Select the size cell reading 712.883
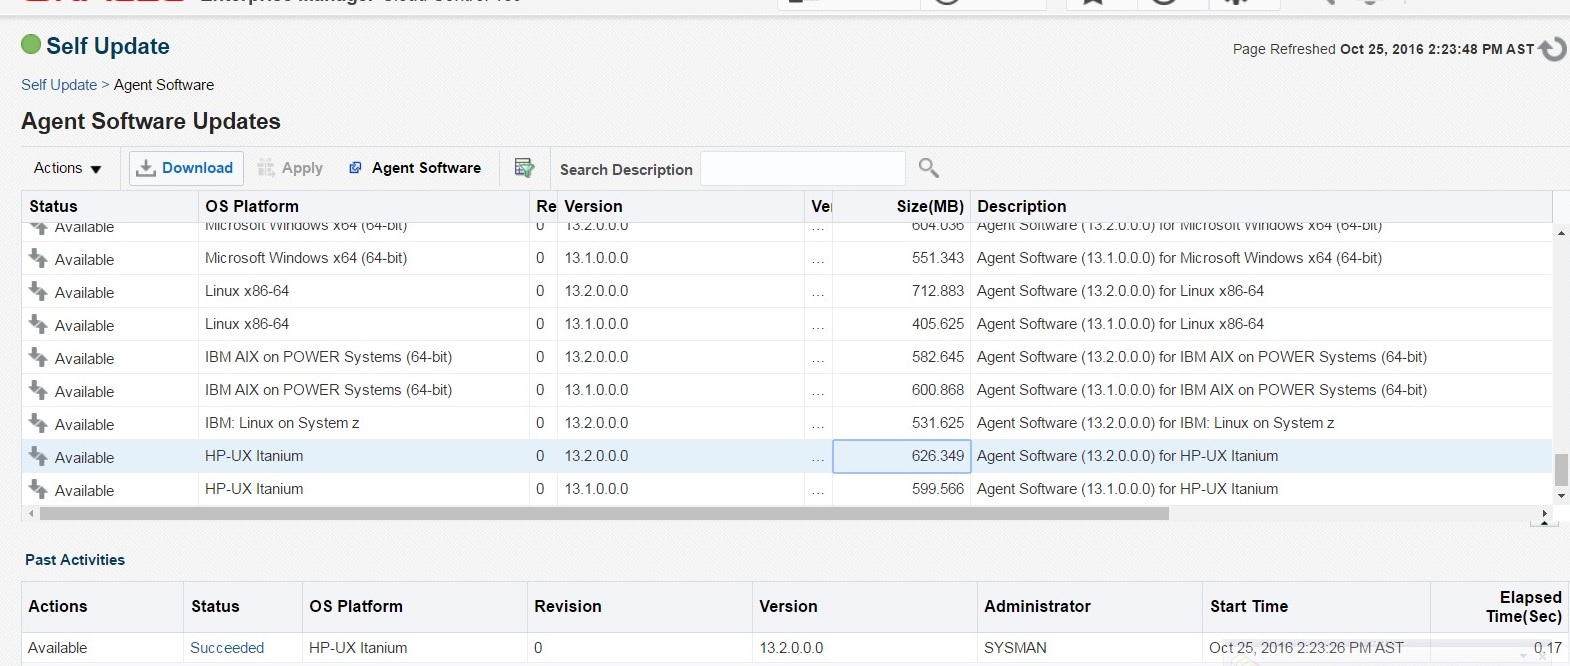The image size is (1570, 666). pyautogui.click(x=901, y=291)
